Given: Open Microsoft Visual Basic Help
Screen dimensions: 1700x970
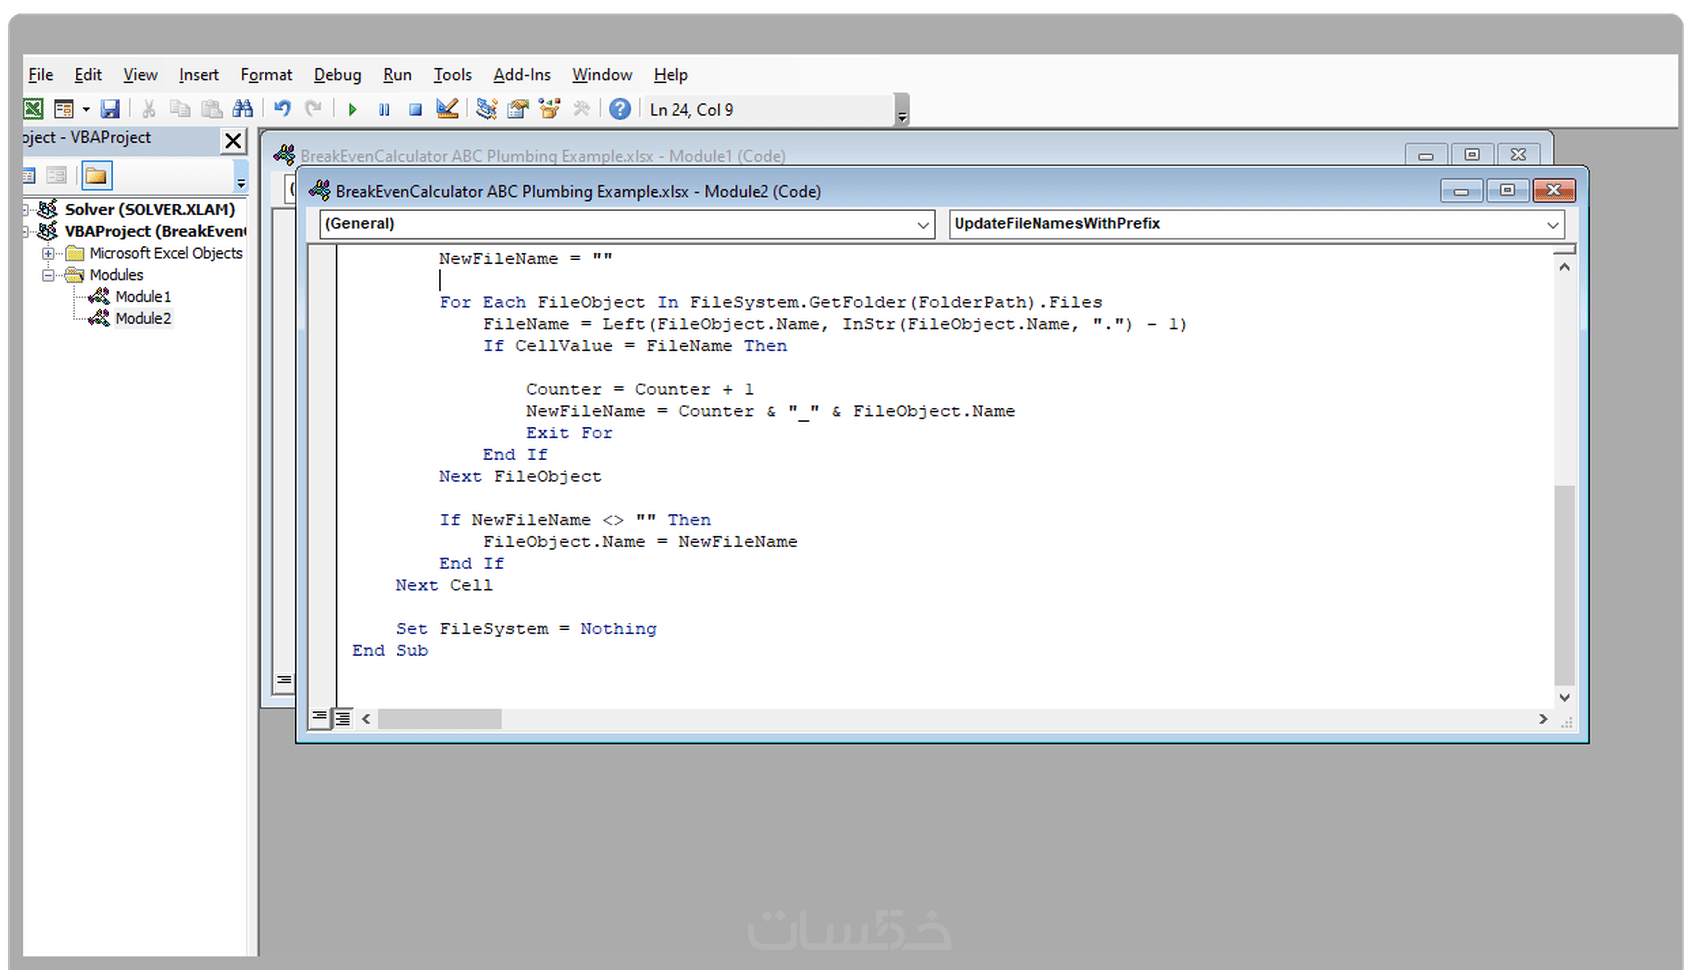Looking at the screenshot, I should [x=620, y=110].
